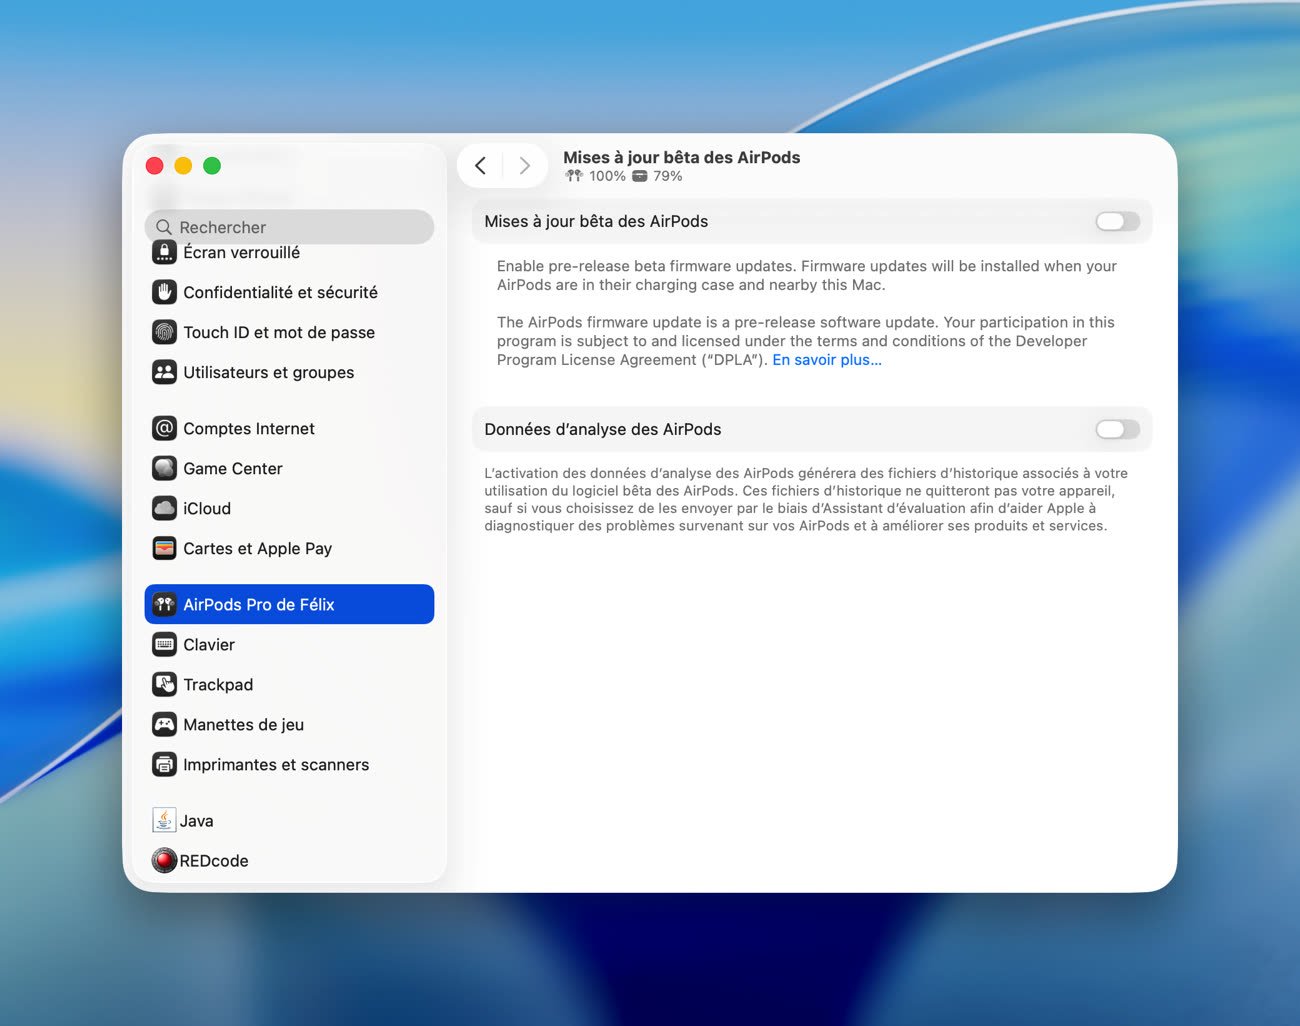Open Clavier settings pane
This screenshot has width=1300, height=1026.
289,644
